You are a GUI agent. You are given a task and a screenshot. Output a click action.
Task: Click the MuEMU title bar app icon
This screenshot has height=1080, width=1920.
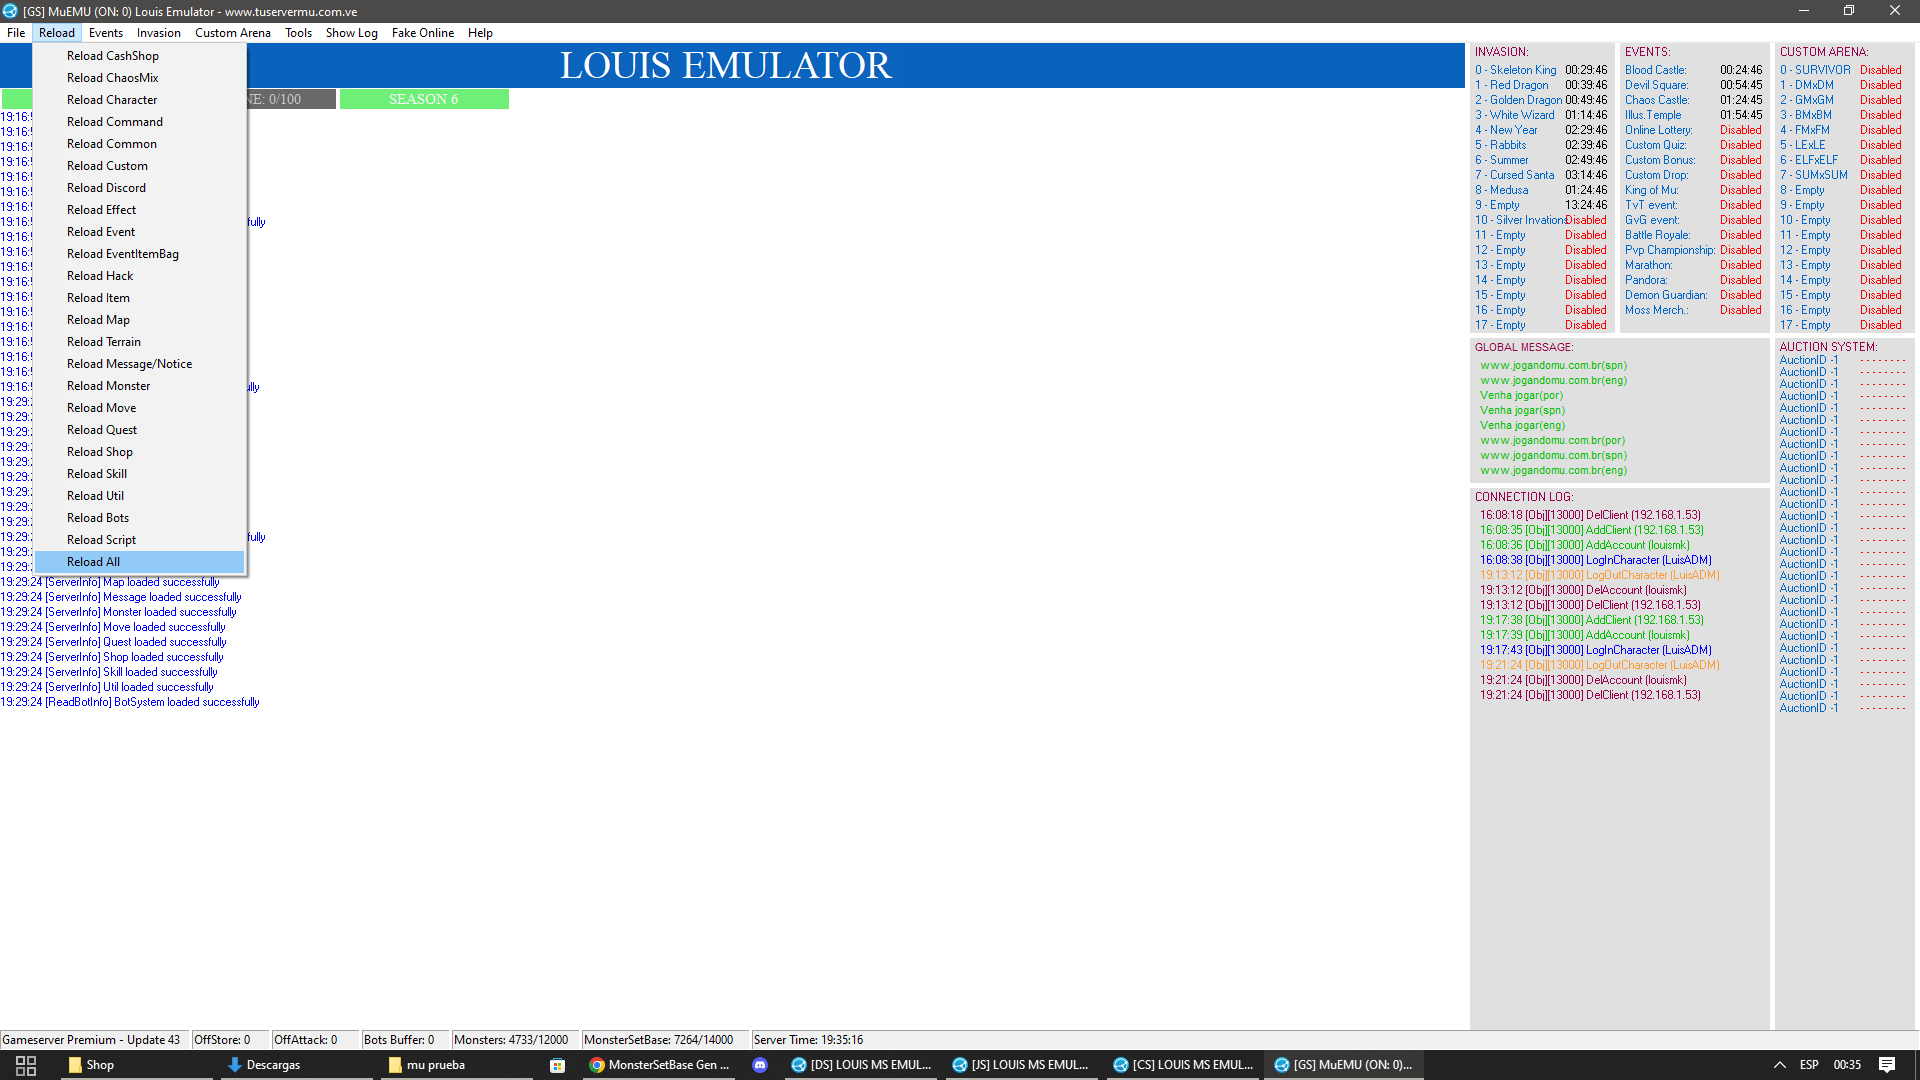10,11
